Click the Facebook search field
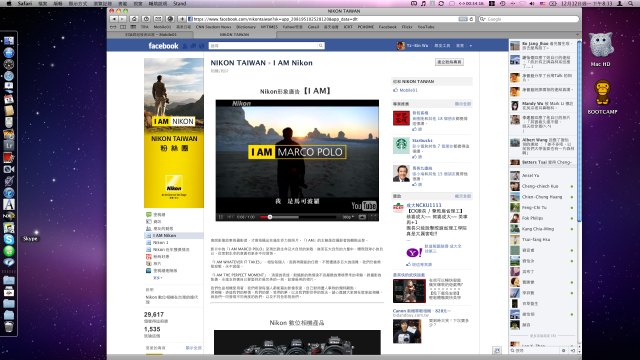The width and height of the screenshot is (640, 360). [x=264, y=46]
